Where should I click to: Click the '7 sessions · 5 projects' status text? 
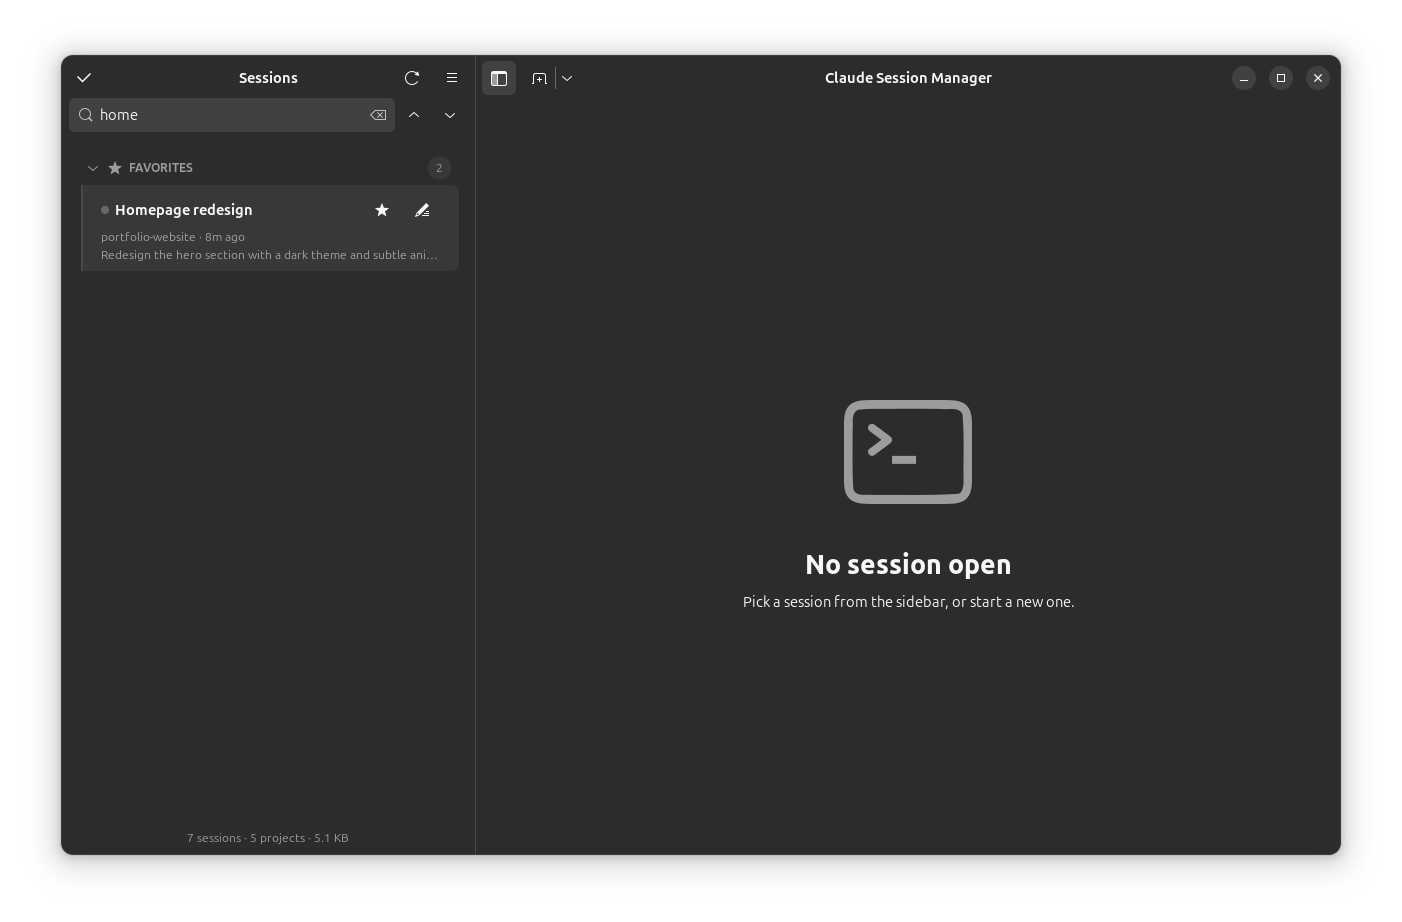[268, 838]
